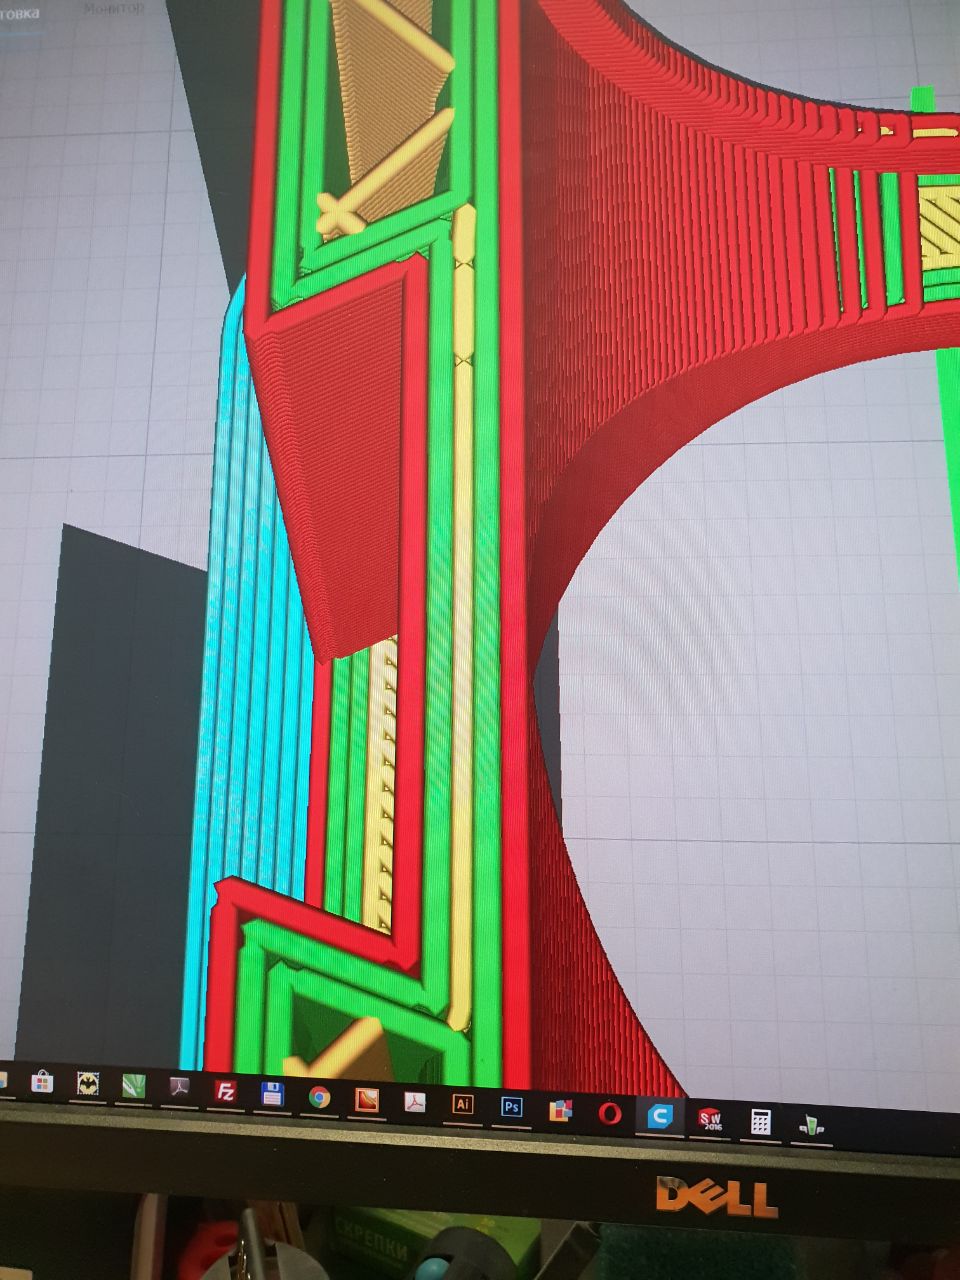Launch the green leaf app in taskbar
Viewport: 960px width, 1280px height.
pos(134,1086)
